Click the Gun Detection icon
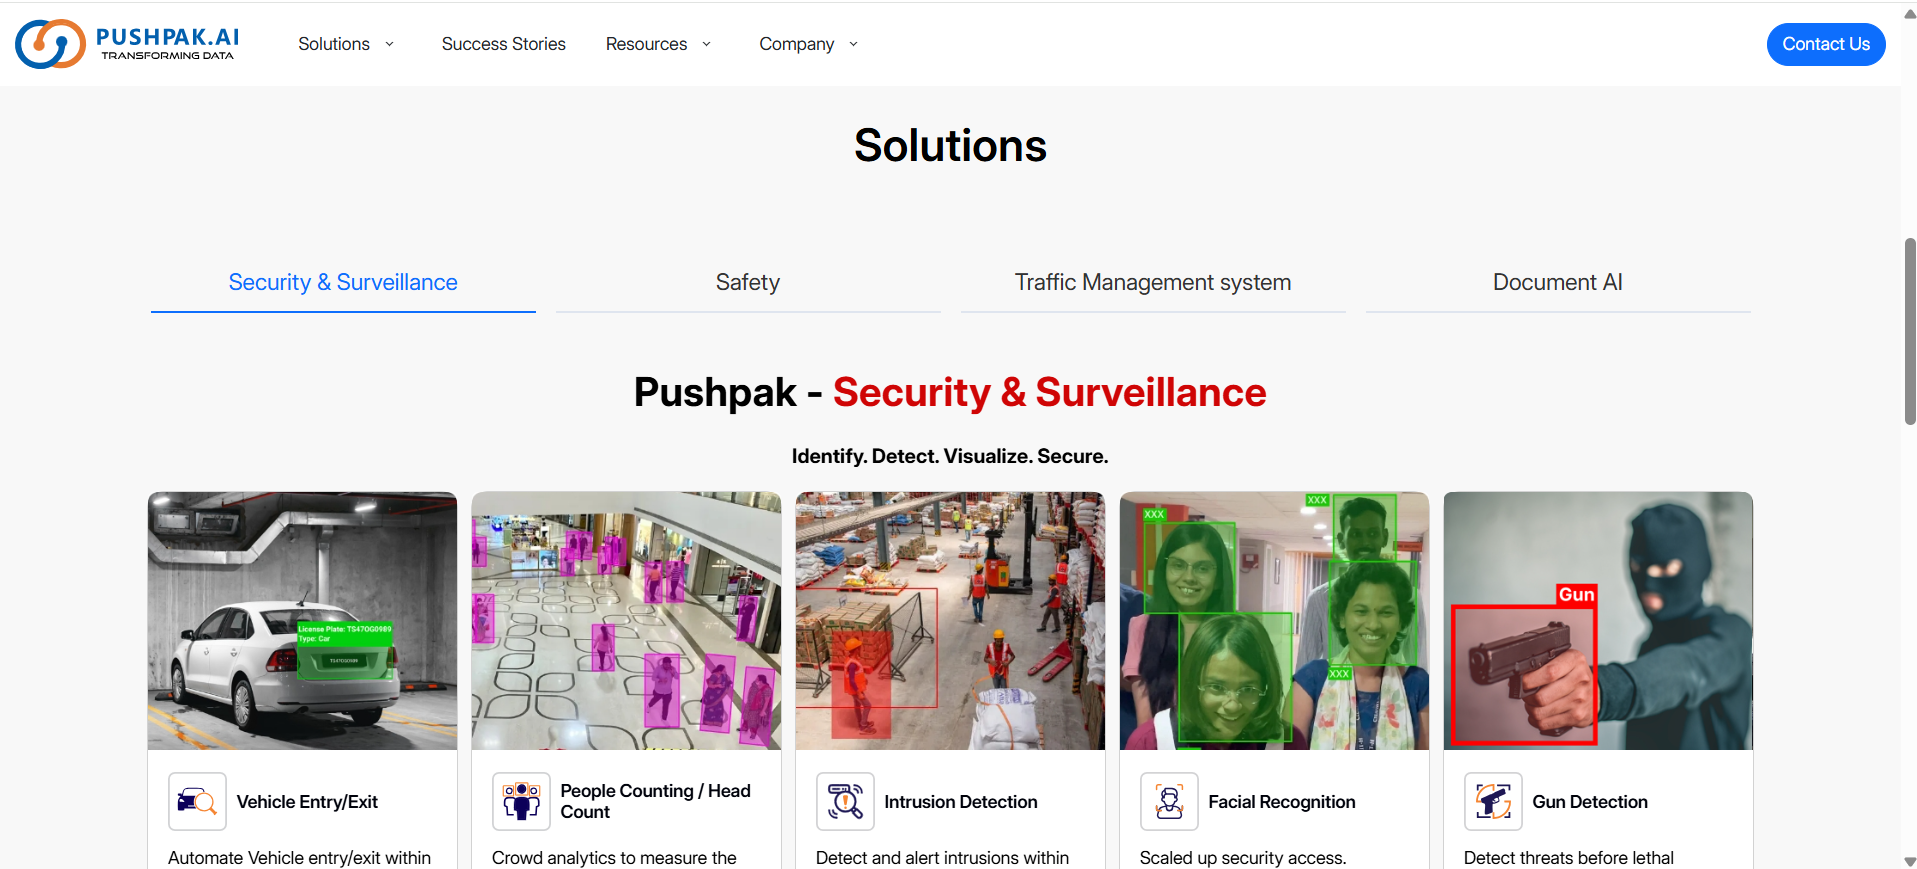The width and height of the screenshot is (1917, 869). (1493, 801)
